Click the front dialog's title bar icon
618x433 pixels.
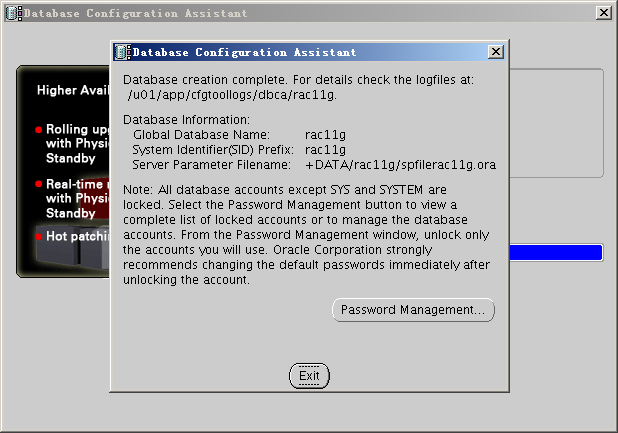pos(121,52)
